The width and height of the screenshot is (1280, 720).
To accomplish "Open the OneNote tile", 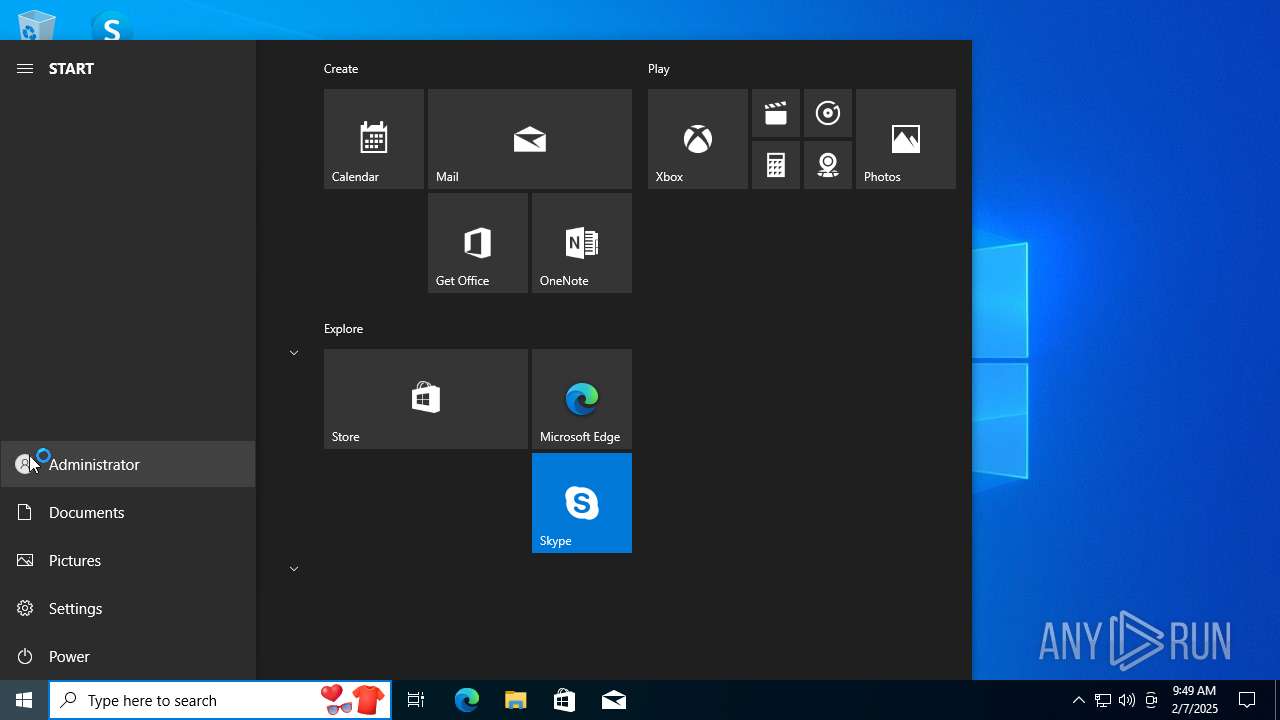I will tap(582, 243).
